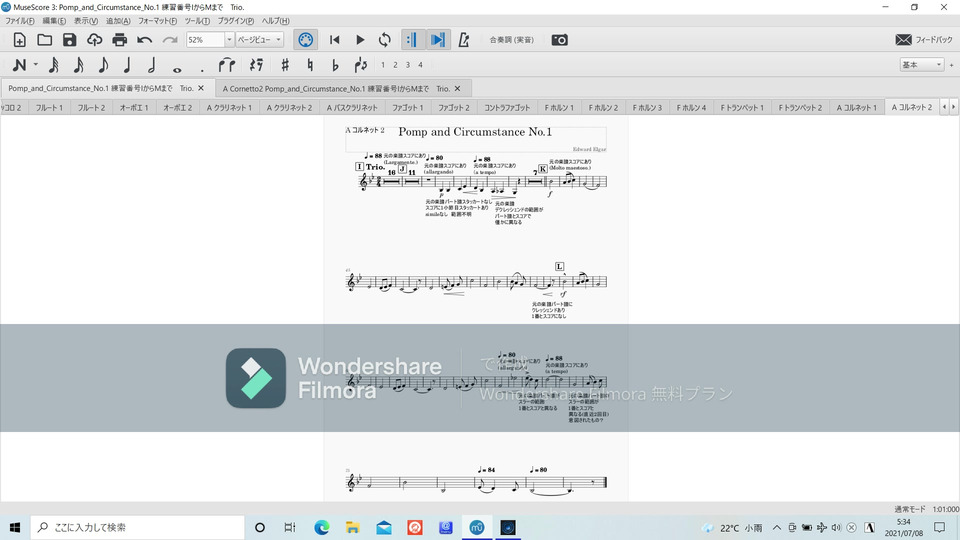The image size is (960, 540).
Task: Apply a sharp accidental
Action: 285,65
